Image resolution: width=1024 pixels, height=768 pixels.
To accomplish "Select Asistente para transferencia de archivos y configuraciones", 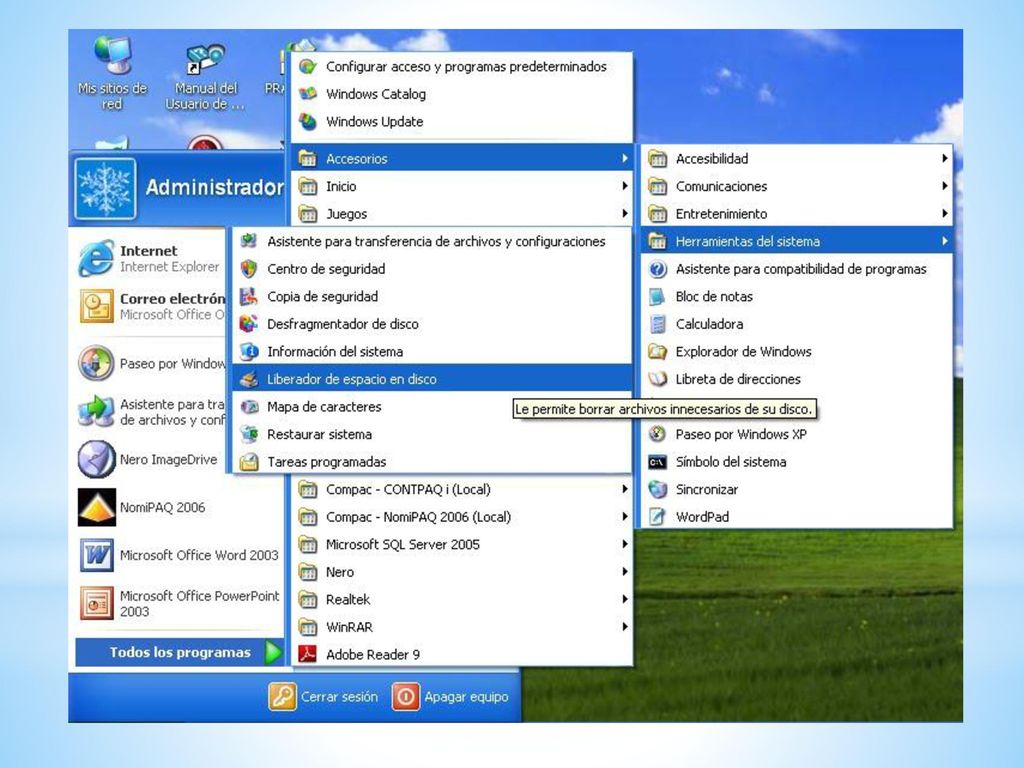I will point(432,242).
